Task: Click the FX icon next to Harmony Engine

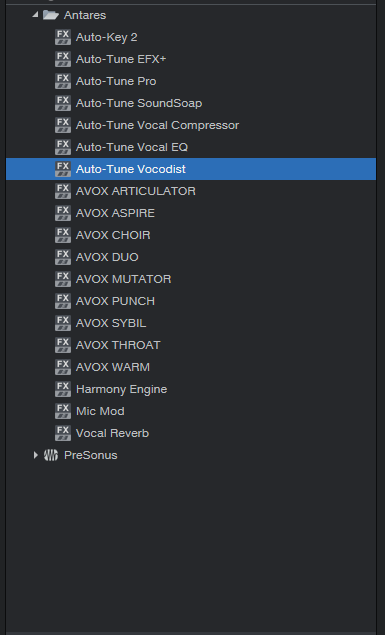Action: (63, 389)
